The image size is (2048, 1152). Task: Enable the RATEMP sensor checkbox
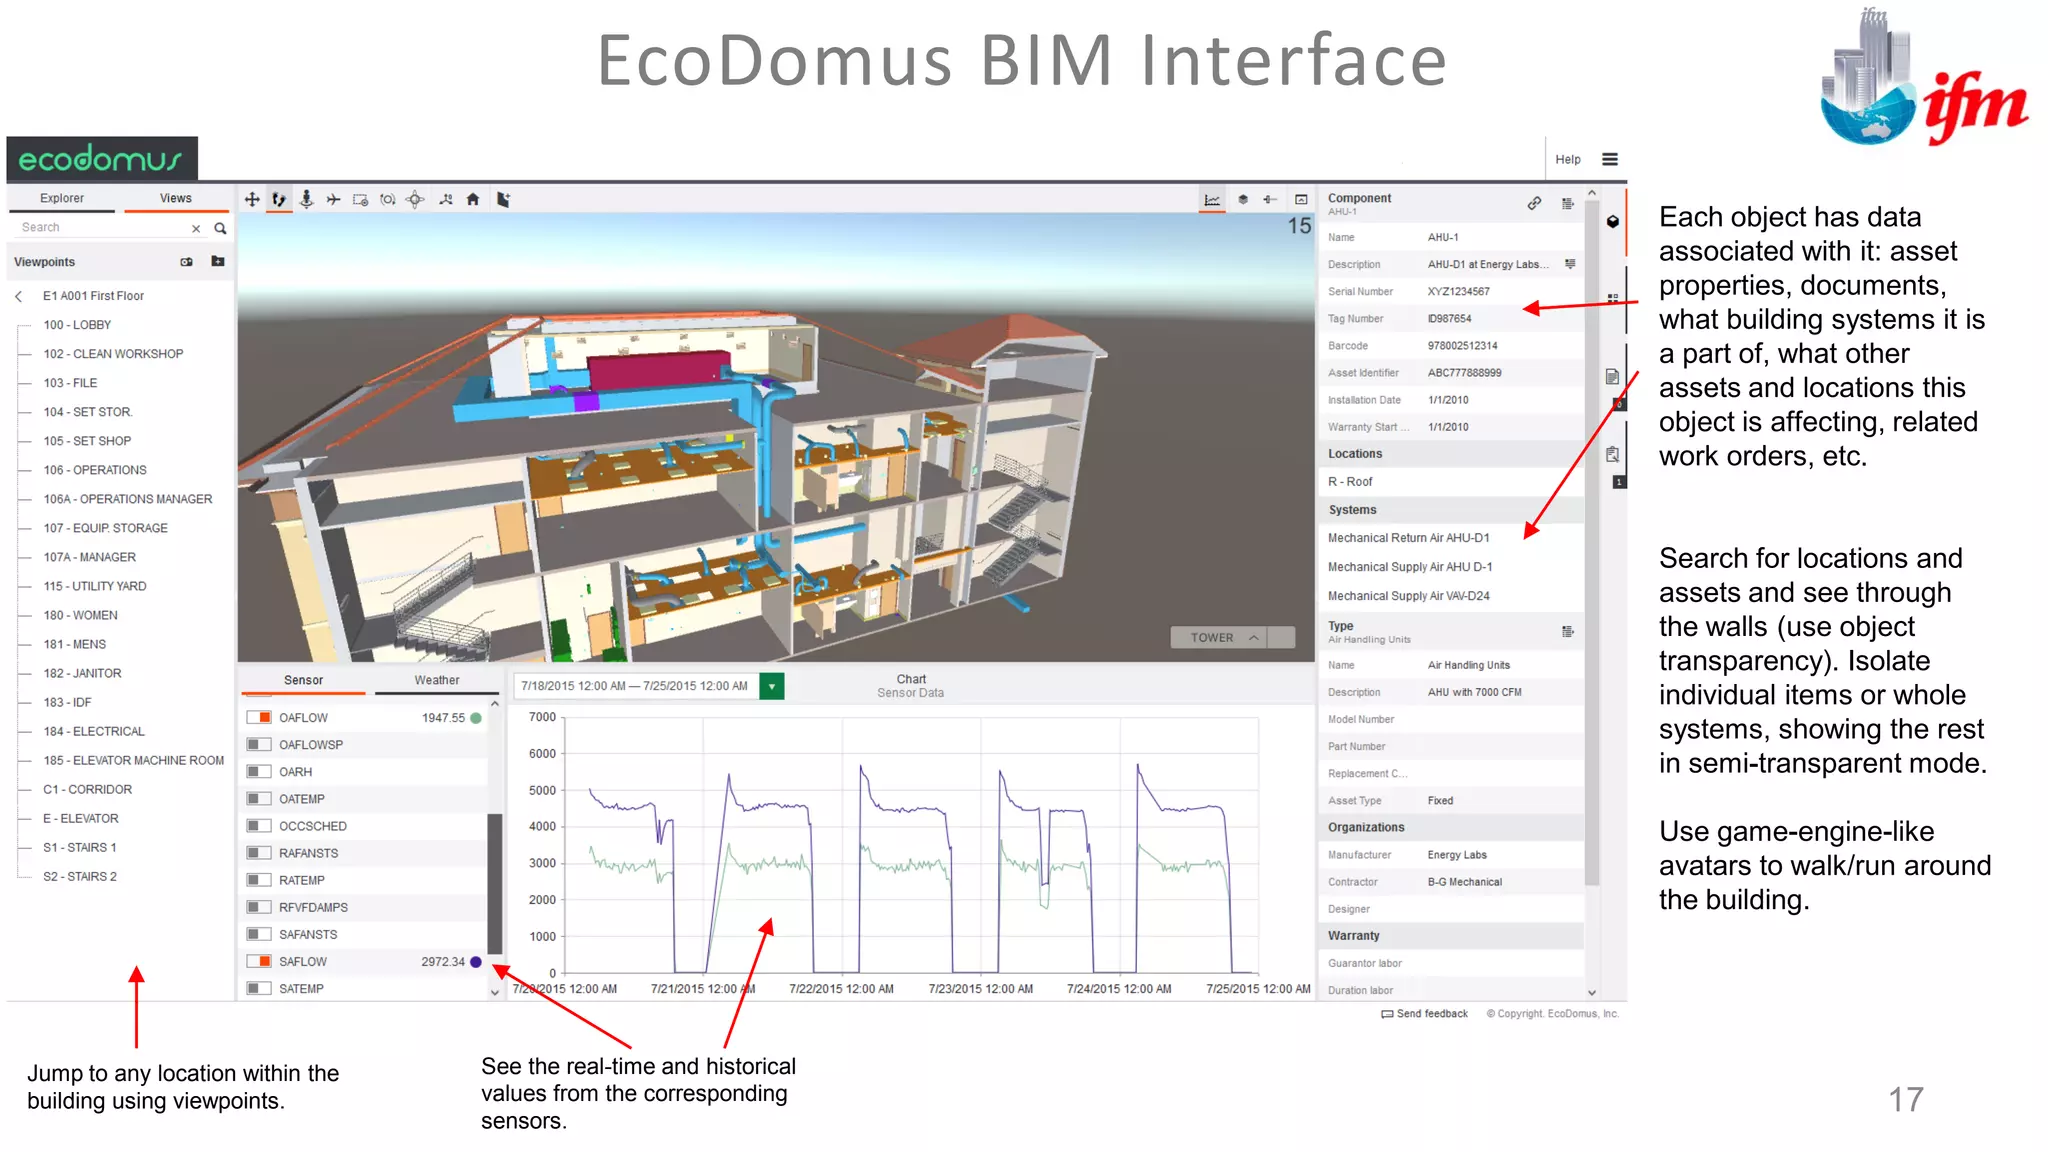[x=259, y=879]
